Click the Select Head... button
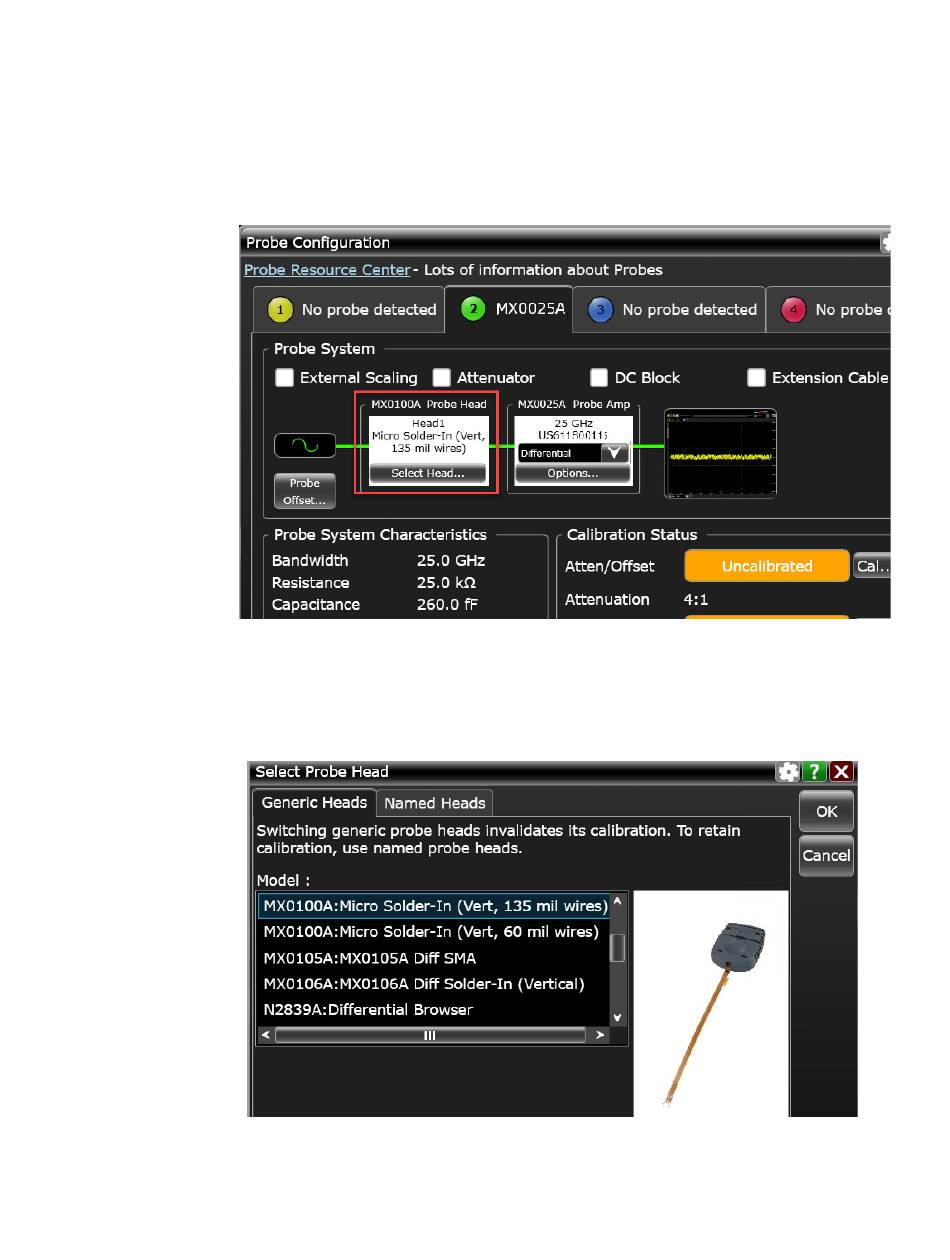The height and width of the screenshot is (1260, 950). pyautogui.click(x=427, y=473)
